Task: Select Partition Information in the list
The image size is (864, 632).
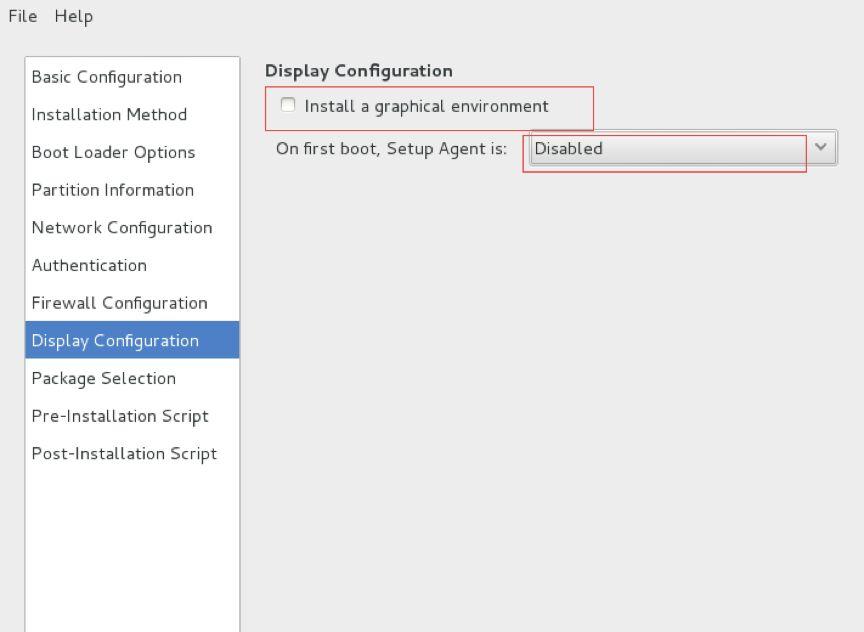Action: coord(112,190)
